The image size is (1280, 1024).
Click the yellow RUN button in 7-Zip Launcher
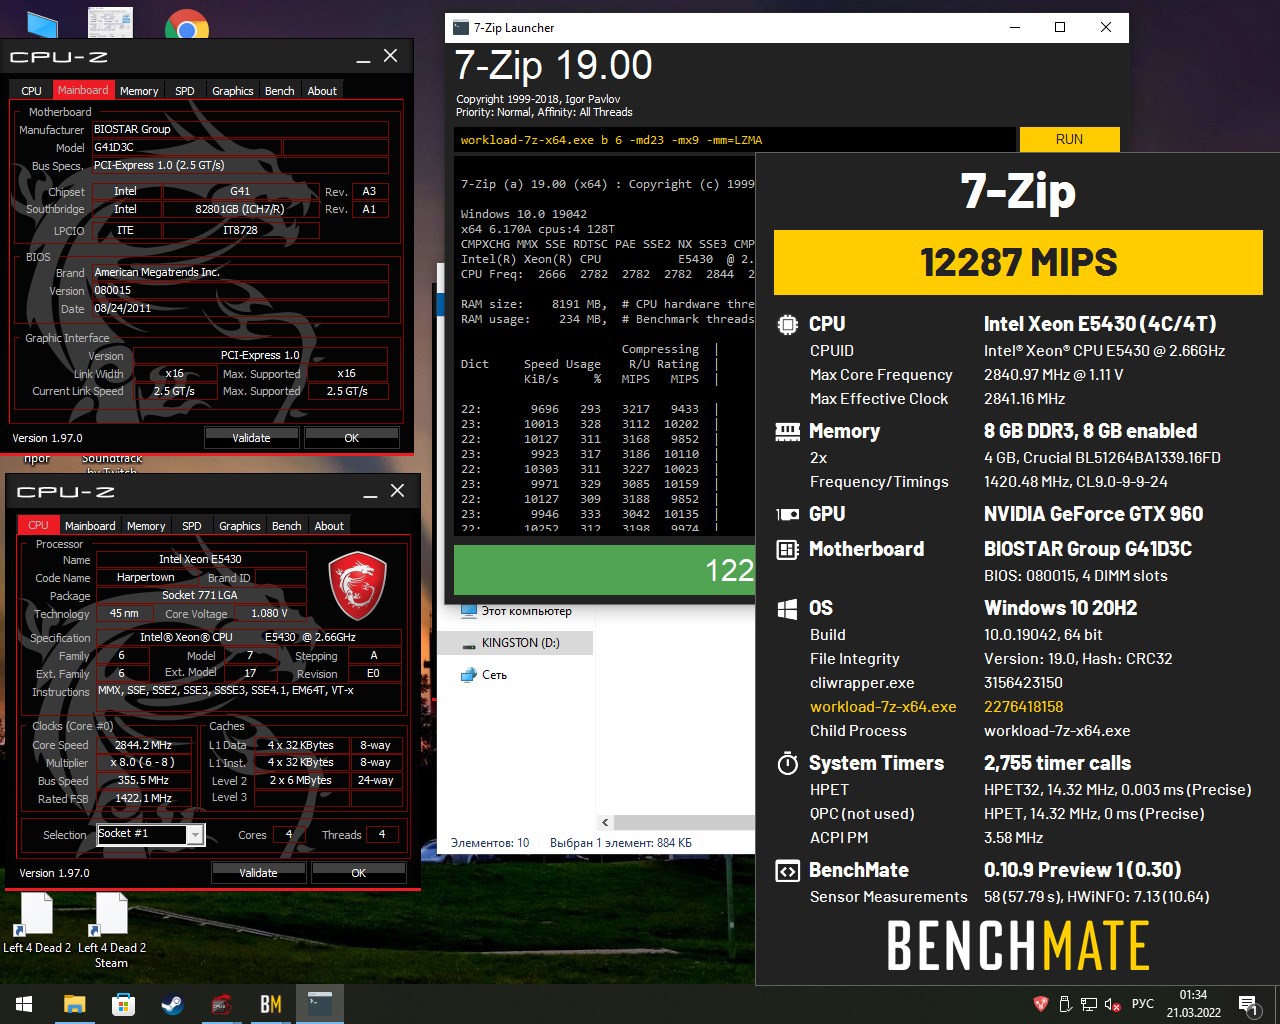1069,139
